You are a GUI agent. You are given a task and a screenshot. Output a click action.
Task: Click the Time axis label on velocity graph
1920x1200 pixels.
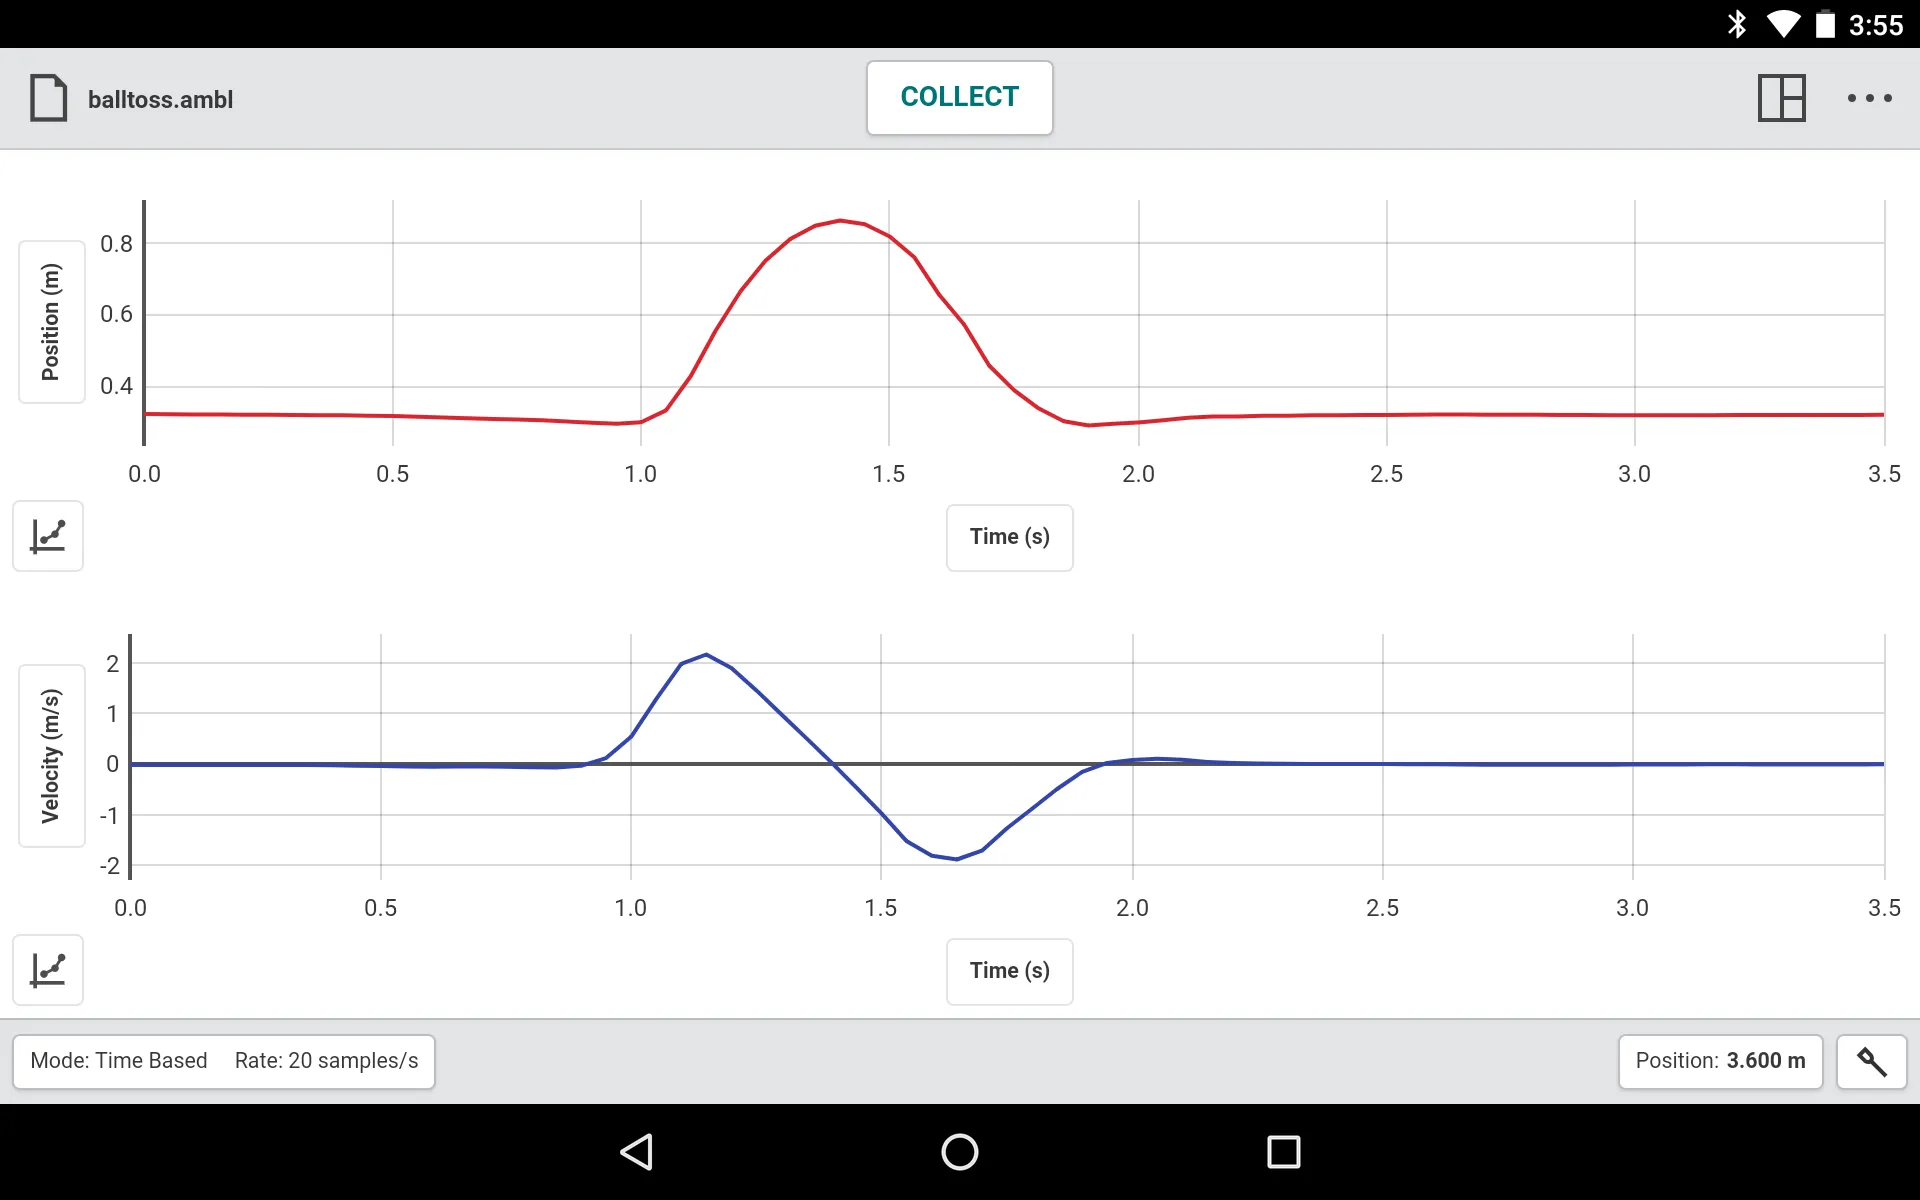tap(1009, 969)
